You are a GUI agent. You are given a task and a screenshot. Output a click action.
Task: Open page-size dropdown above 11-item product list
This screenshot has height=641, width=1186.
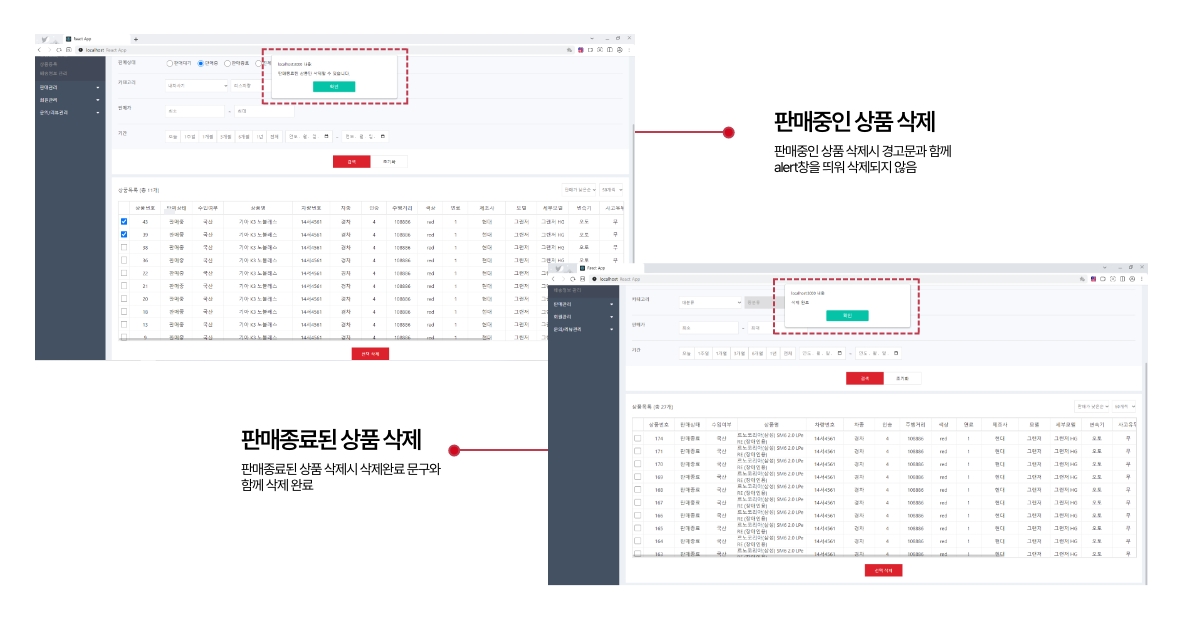pyautogui.click(x=612, y=190)
